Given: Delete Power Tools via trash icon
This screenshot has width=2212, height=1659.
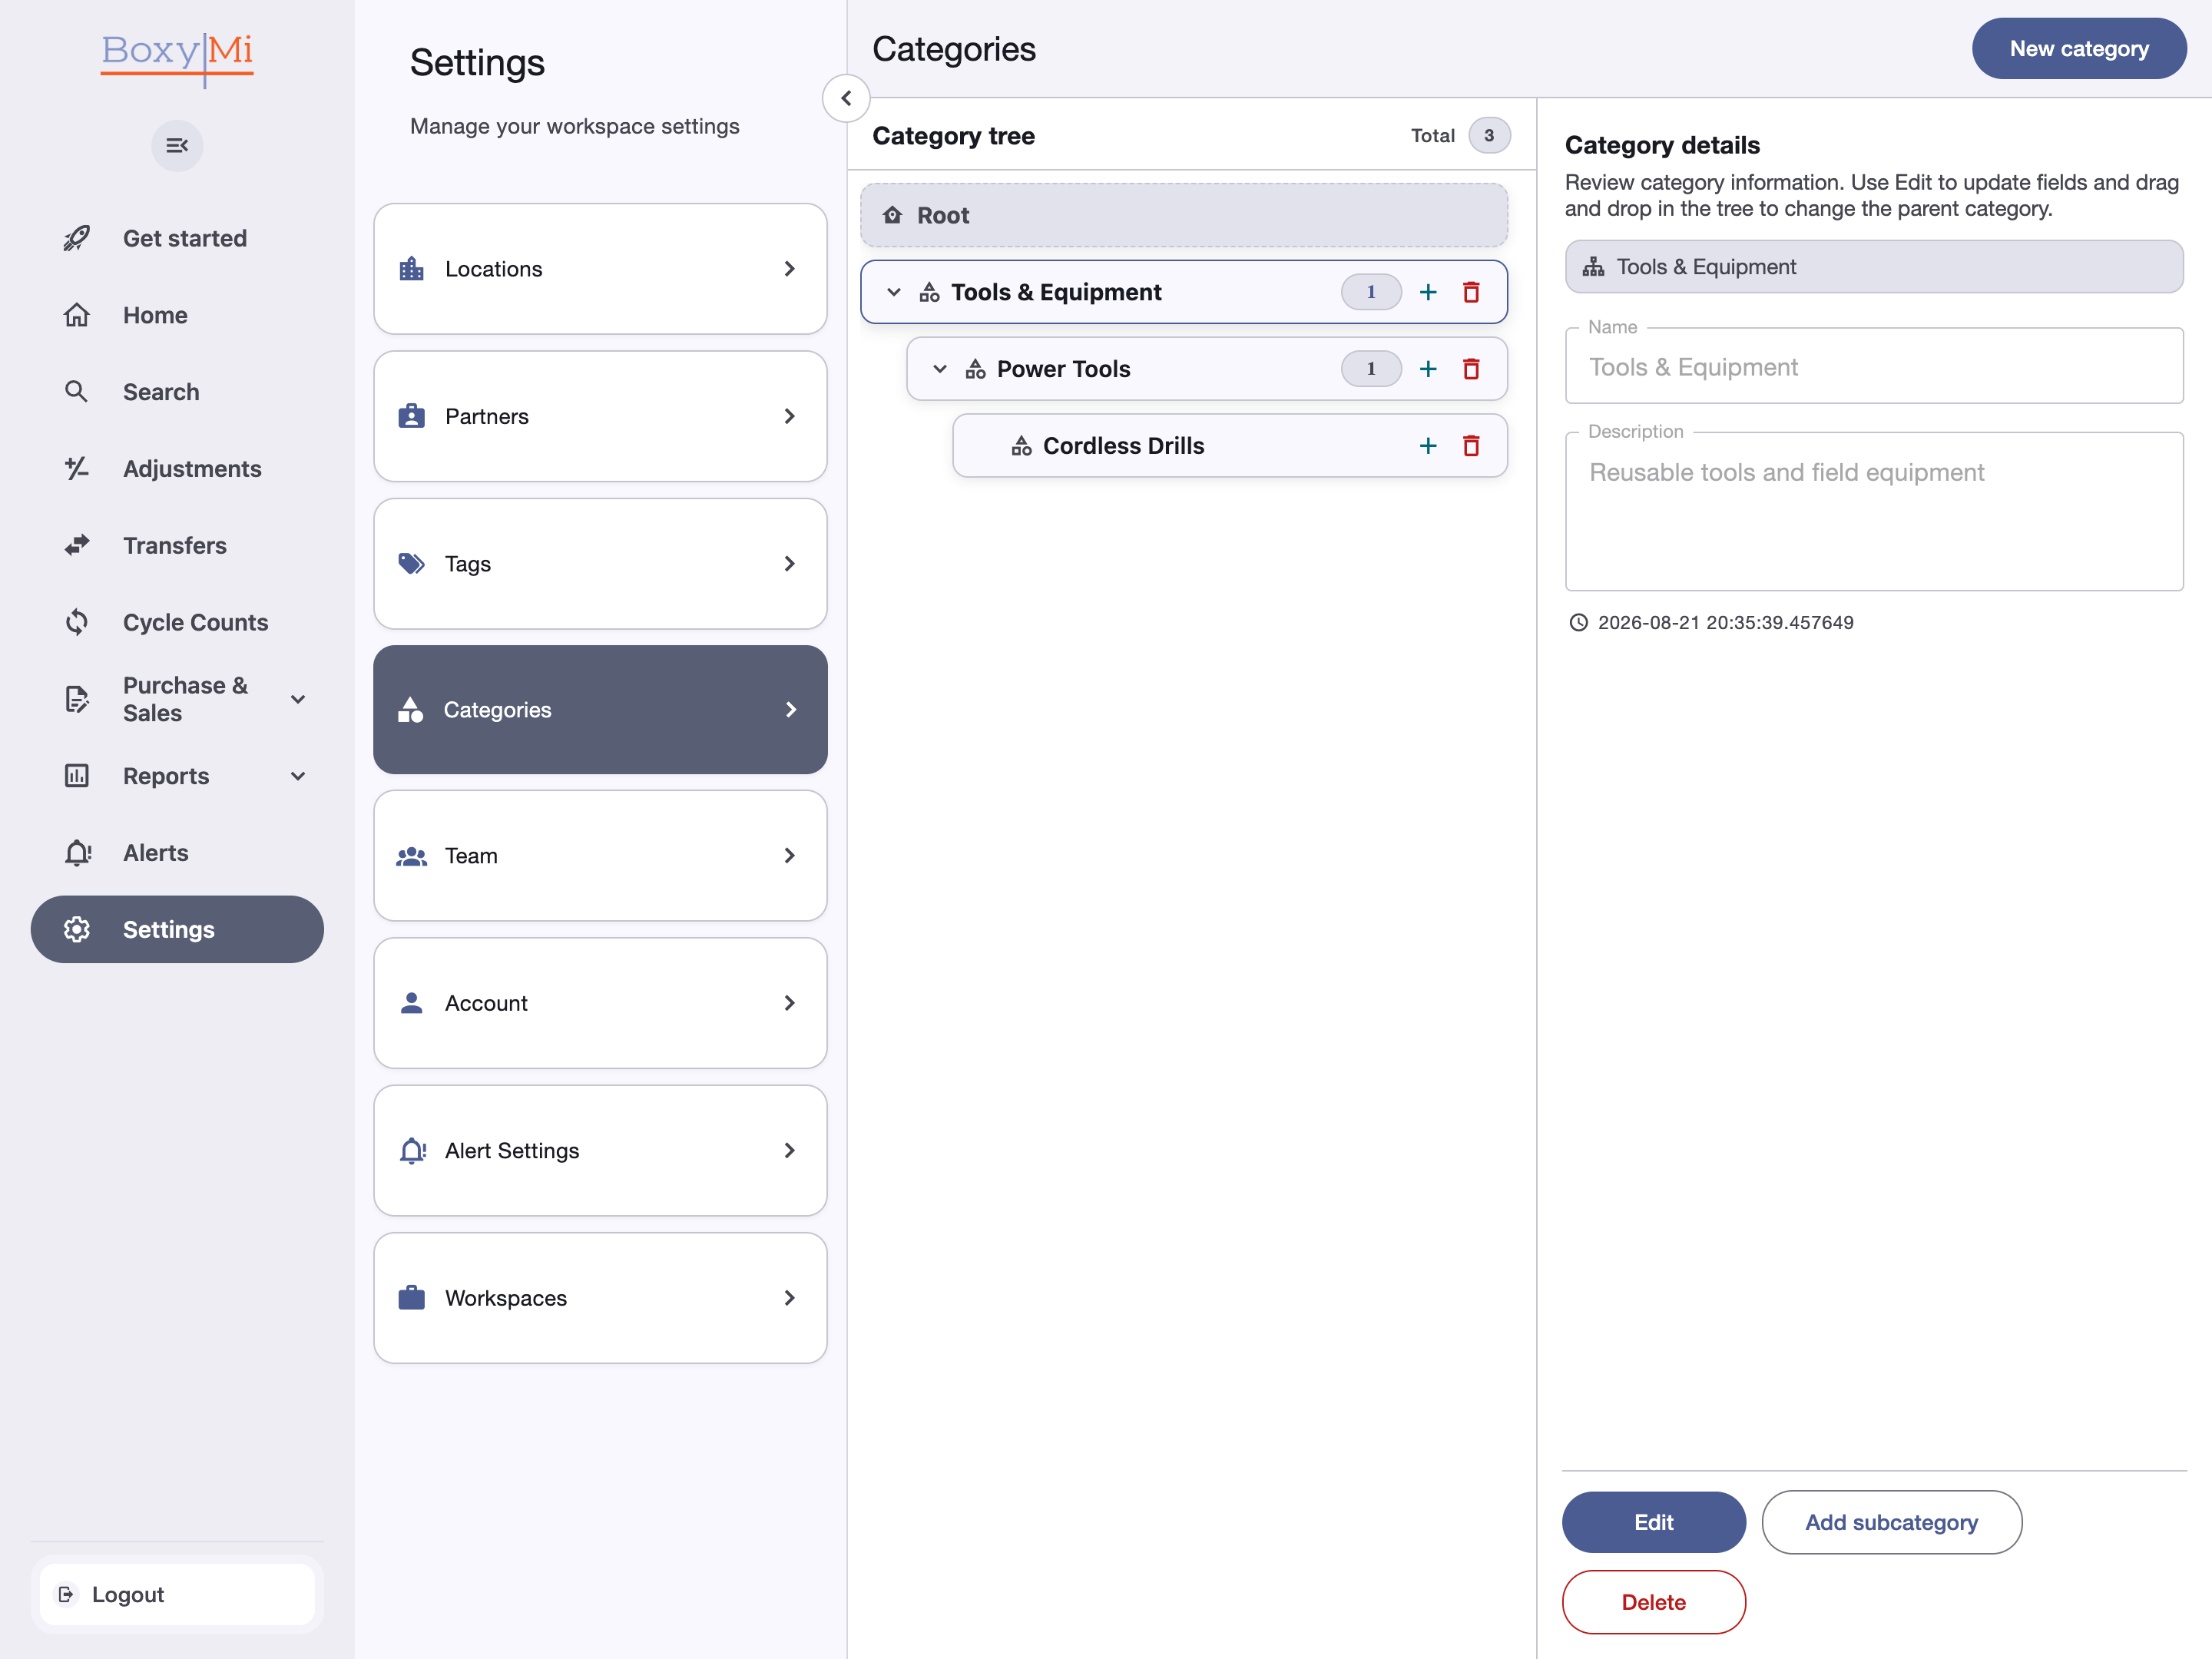Looking at the screenshot, I should [x=1471, y=369].
